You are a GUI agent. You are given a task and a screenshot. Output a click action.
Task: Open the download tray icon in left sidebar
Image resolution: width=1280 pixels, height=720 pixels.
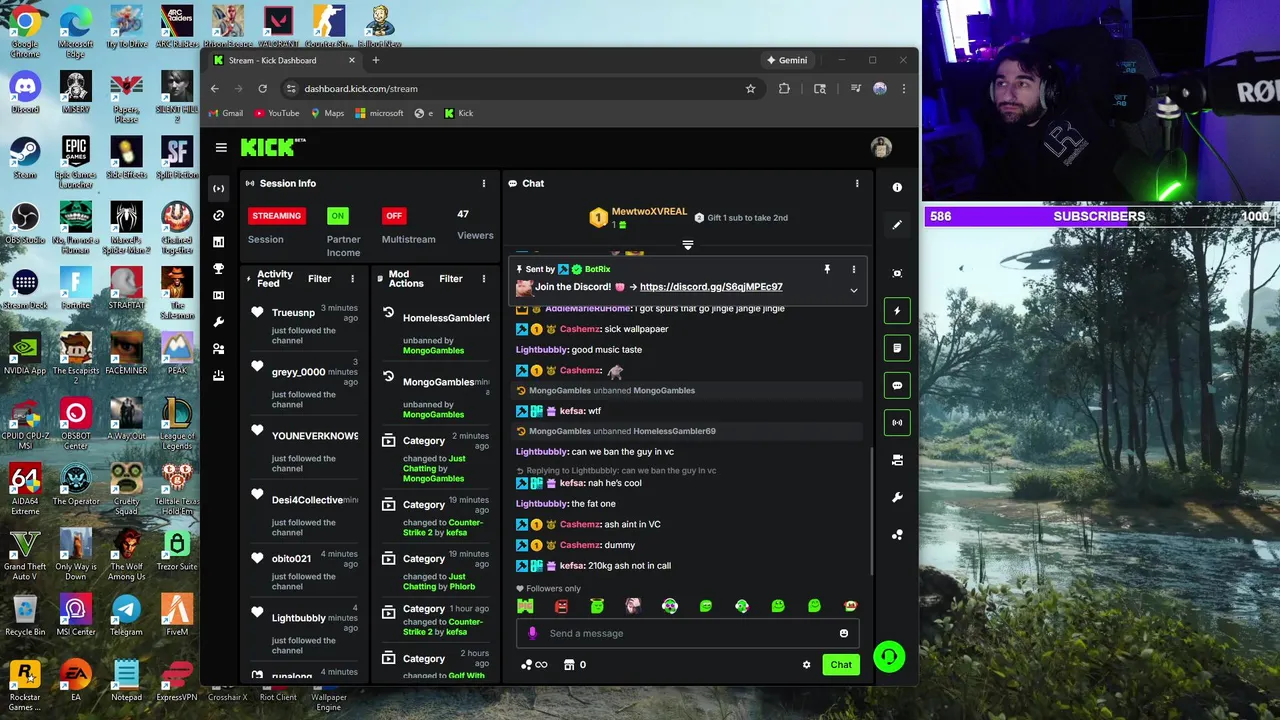click(x=219, y=376)
